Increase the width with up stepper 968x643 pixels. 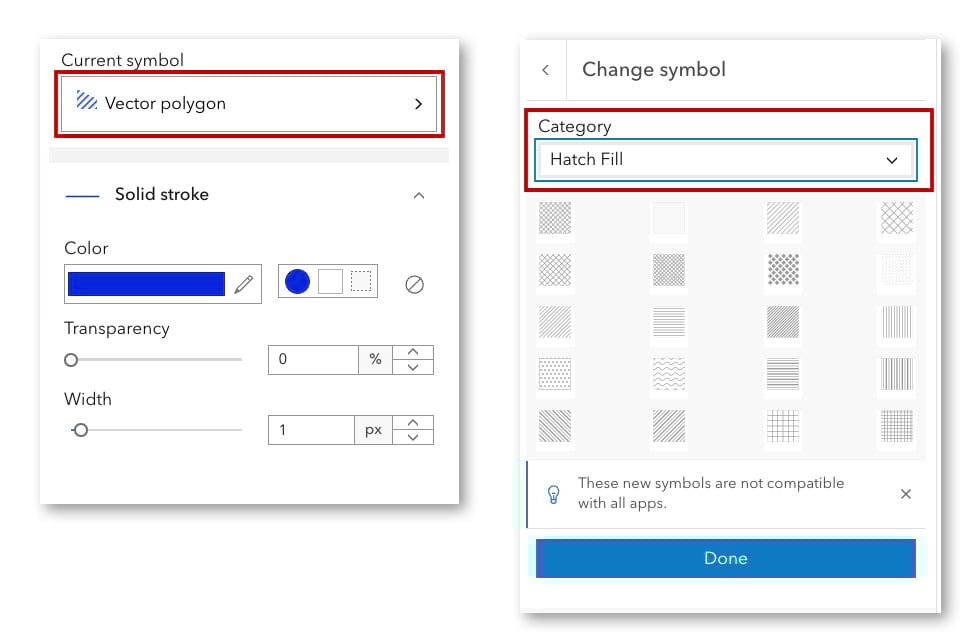[x=413, y=422]
